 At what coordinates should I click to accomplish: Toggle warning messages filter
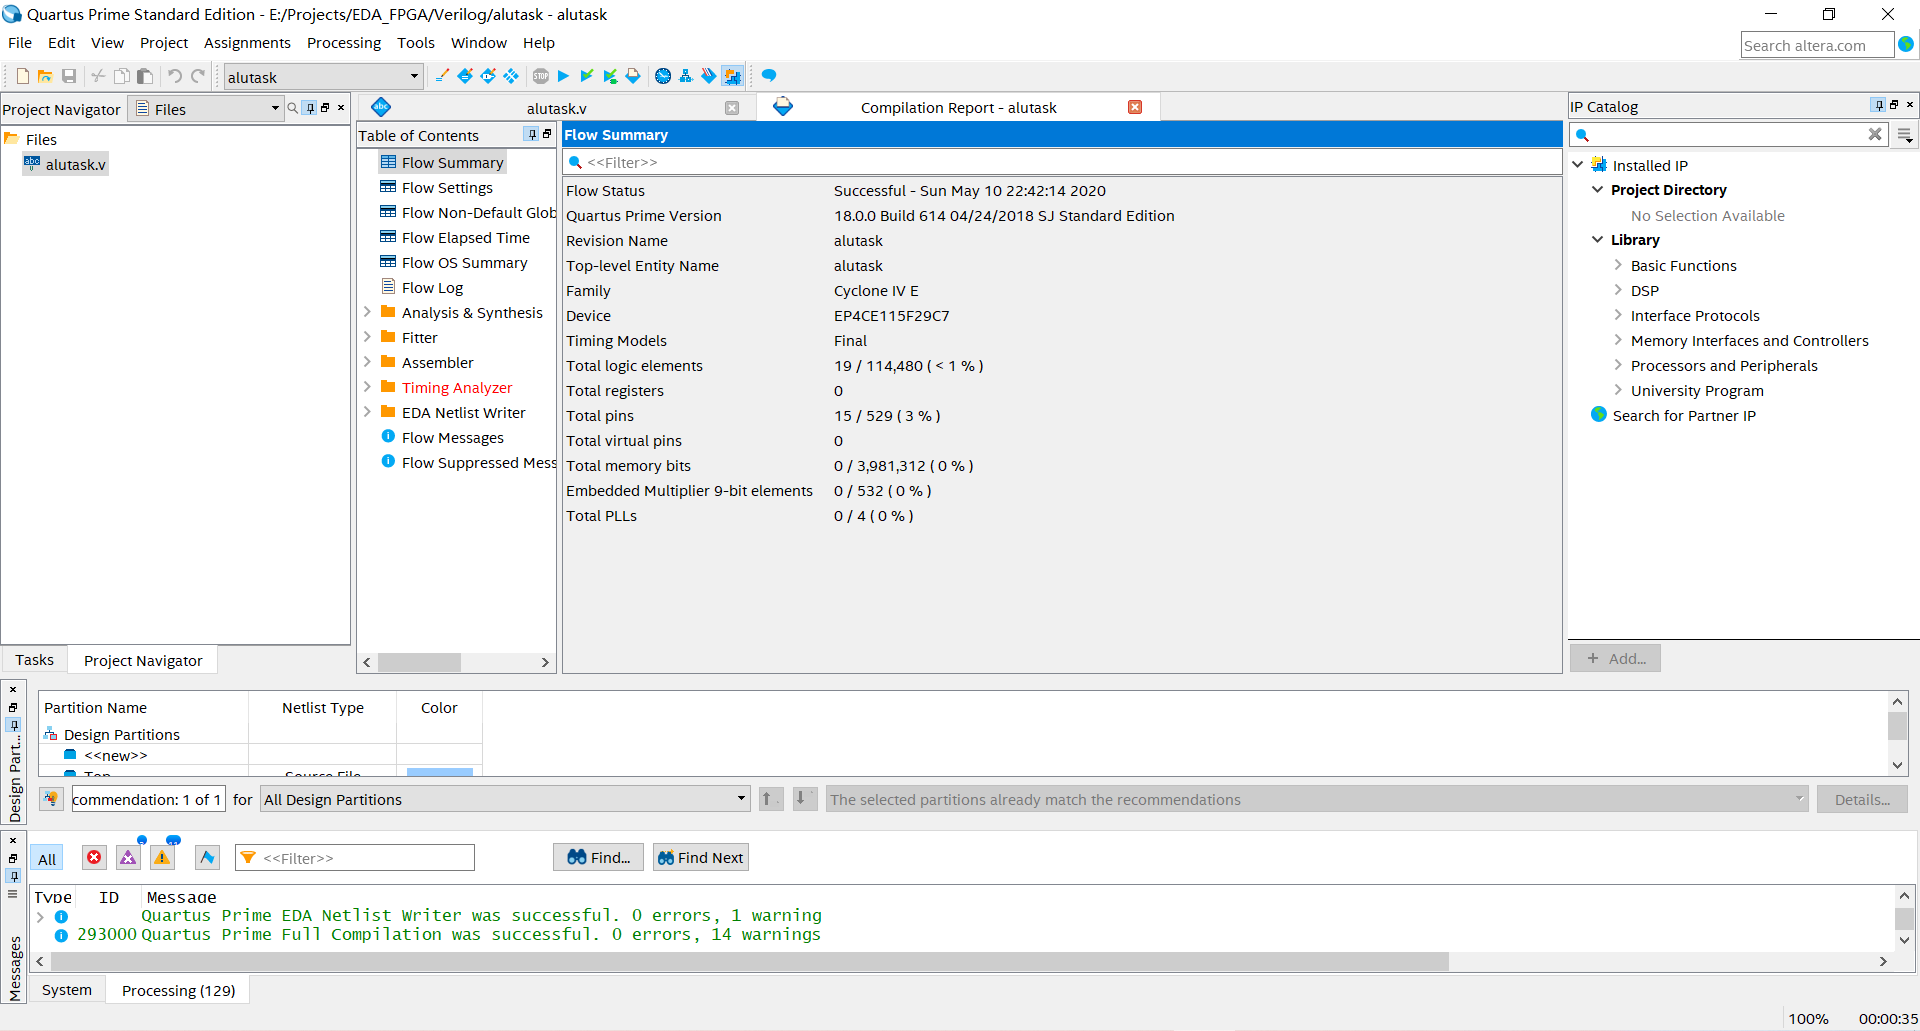point(162,858)
